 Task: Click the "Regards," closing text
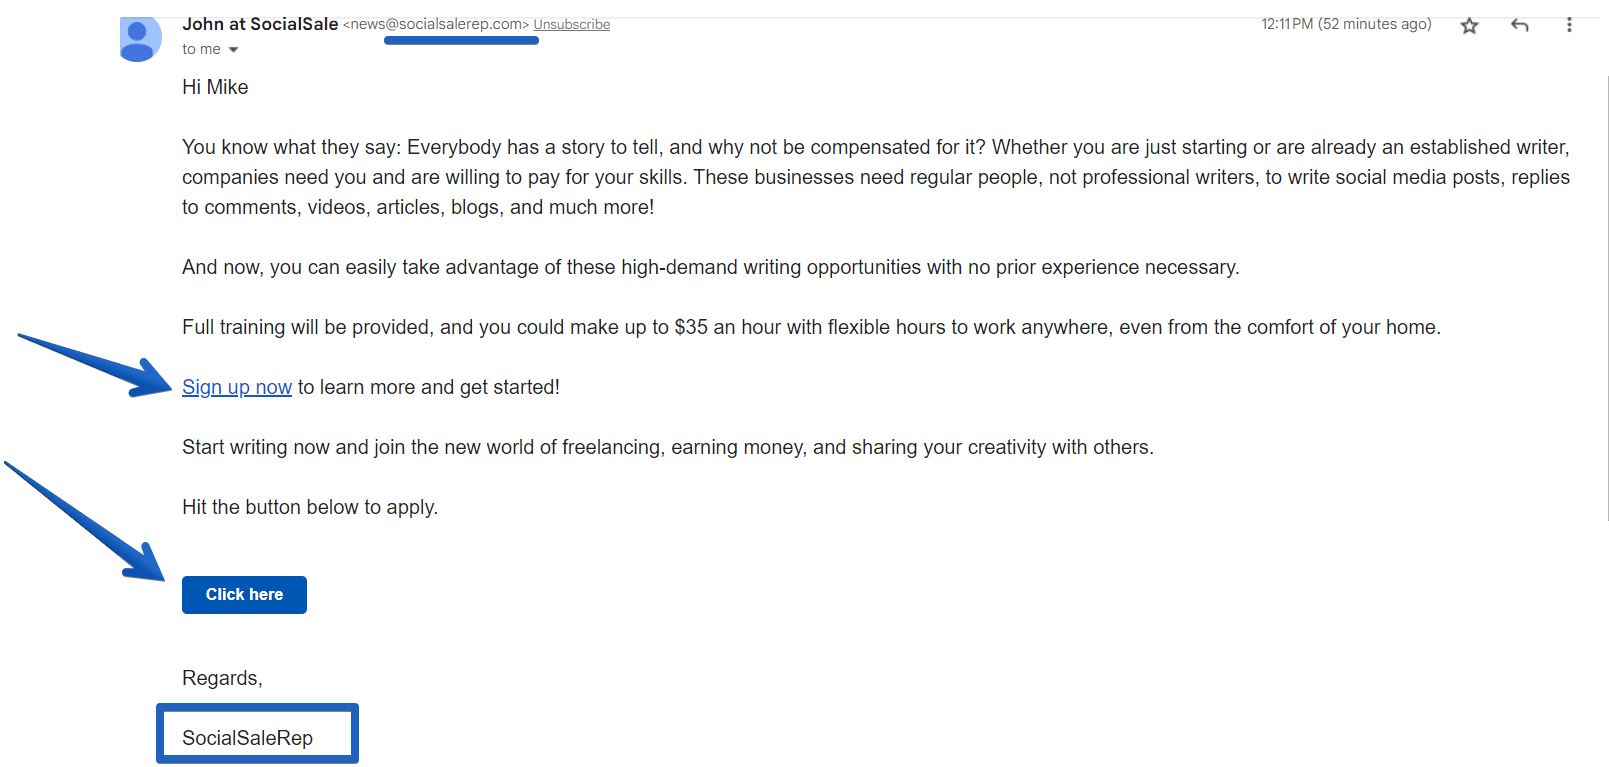[222, 678]
